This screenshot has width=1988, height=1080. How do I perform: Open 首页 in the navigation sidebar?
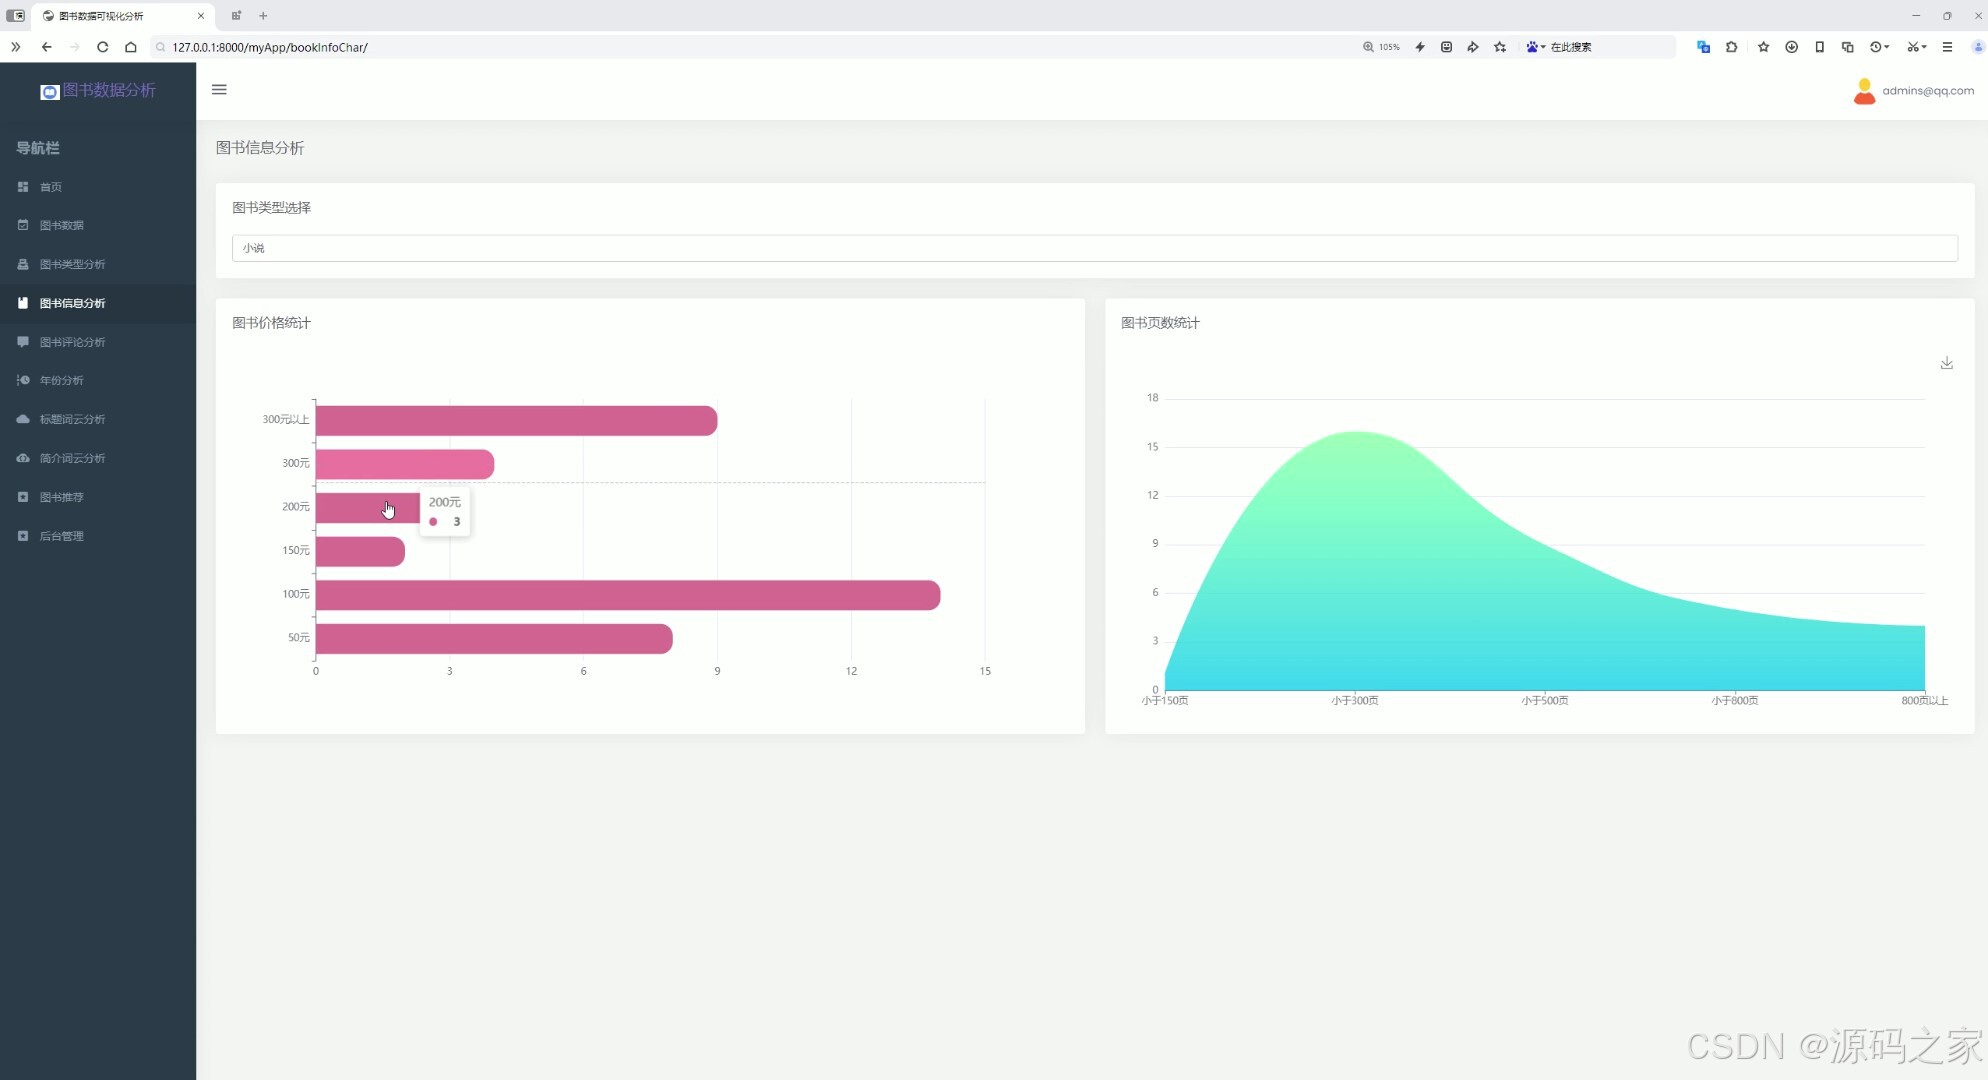(51, 187)
